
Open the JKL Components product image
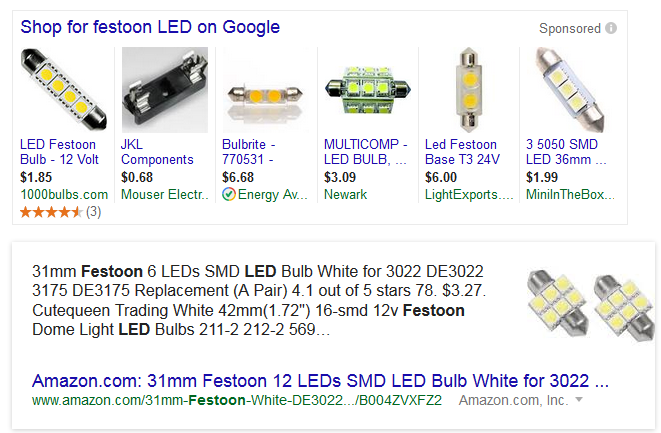[164, 90]
